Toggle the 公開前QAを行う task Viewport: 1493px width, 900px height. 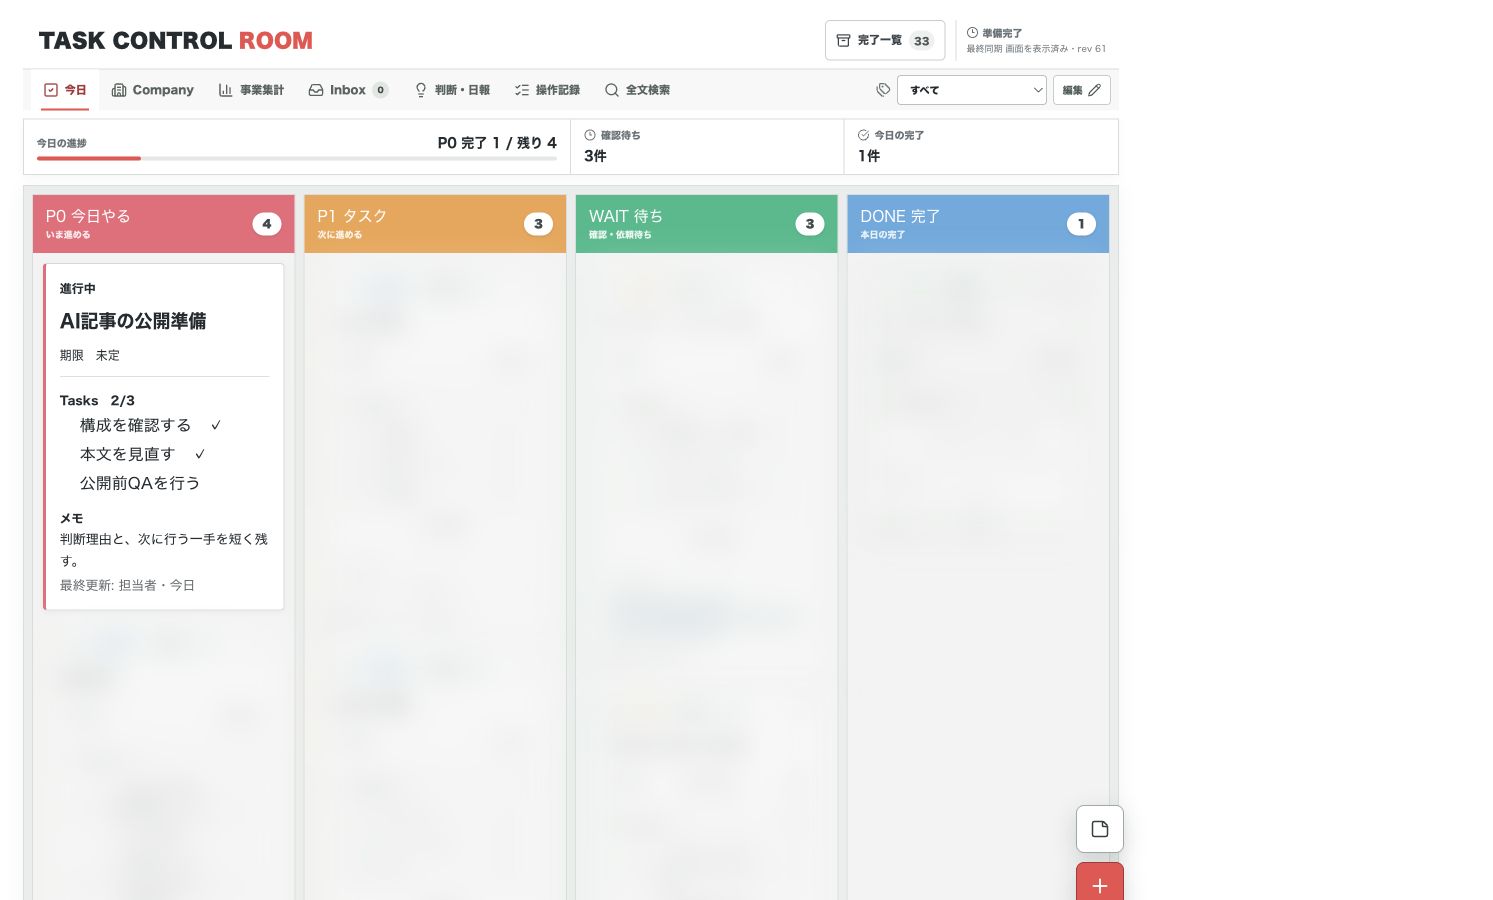(x=140, y=483)
